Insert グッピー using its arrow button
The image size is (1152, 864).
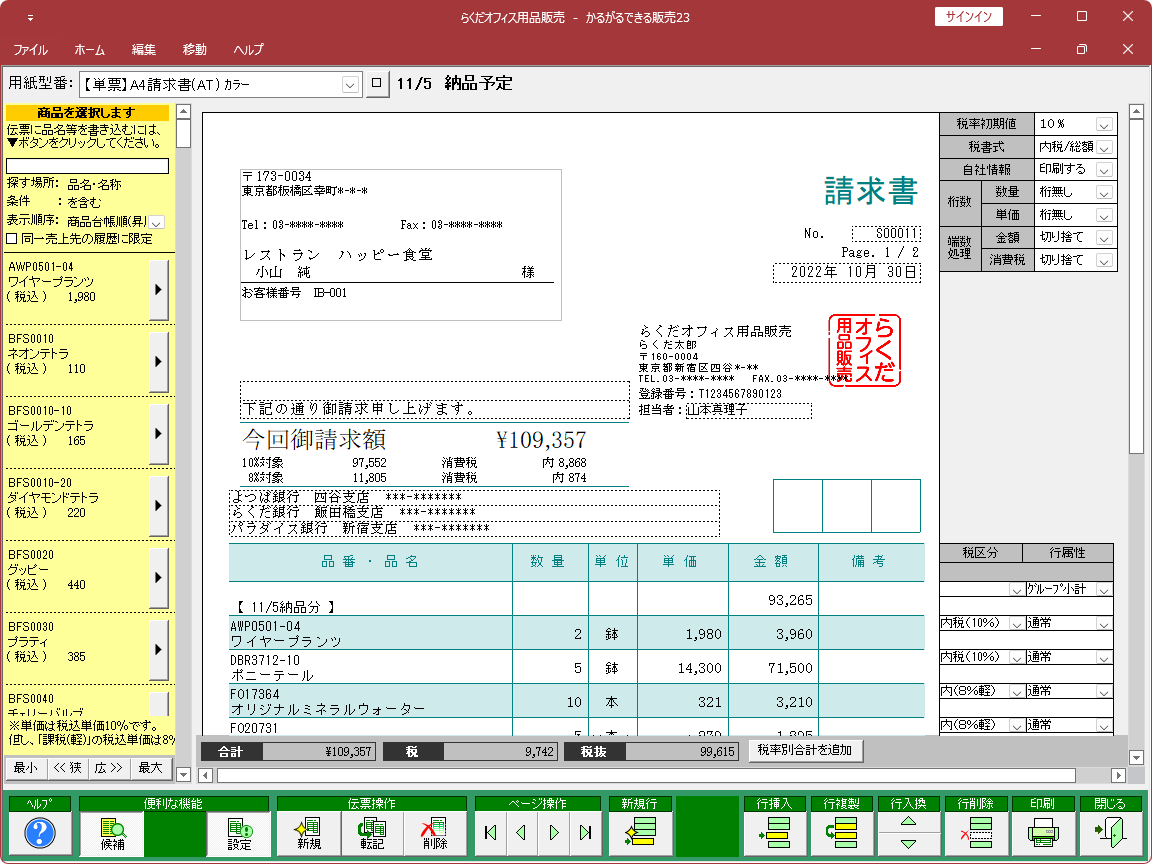click(158, 577)
